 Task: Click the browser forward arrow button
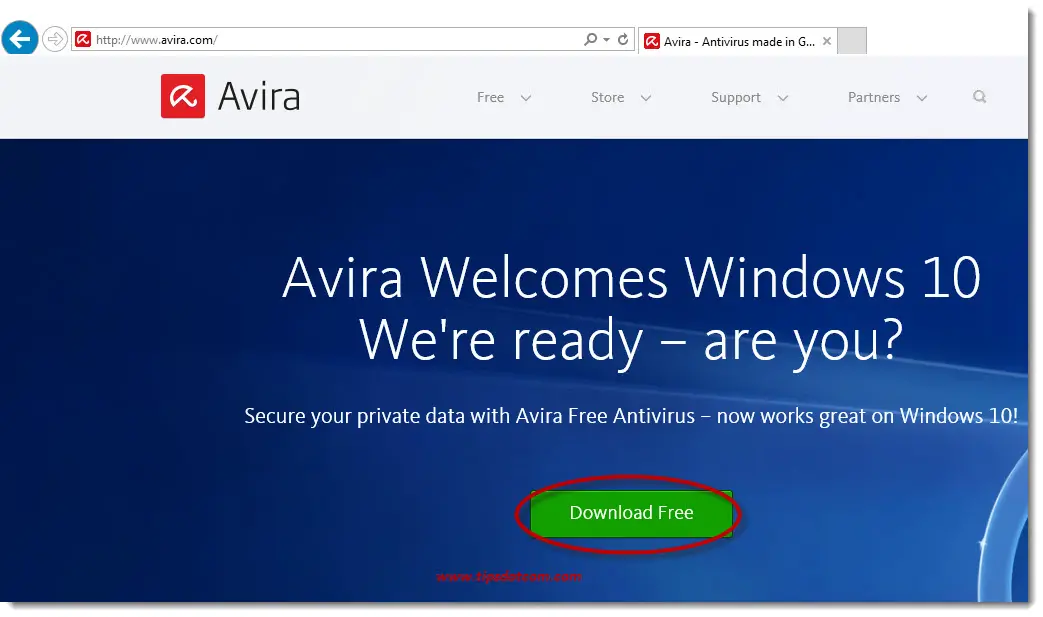55,39
